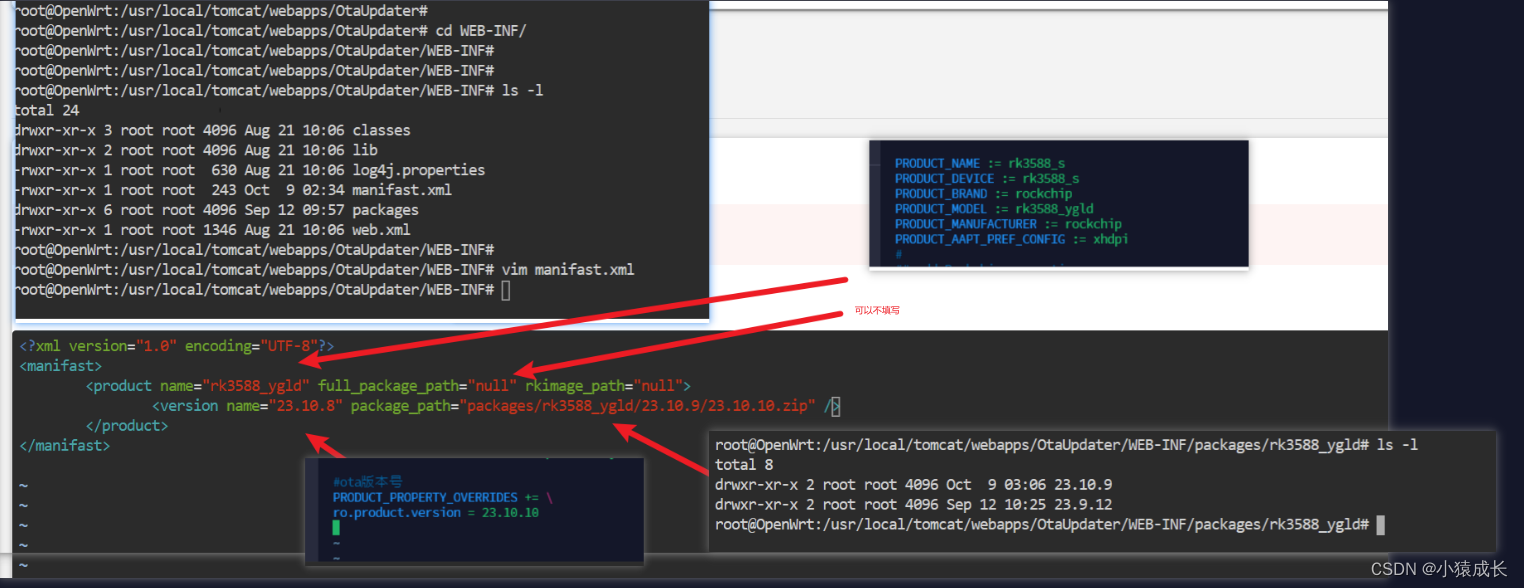
Task: Click "ro.product.version = 23.10.10" line
Action: click(436, 512)
